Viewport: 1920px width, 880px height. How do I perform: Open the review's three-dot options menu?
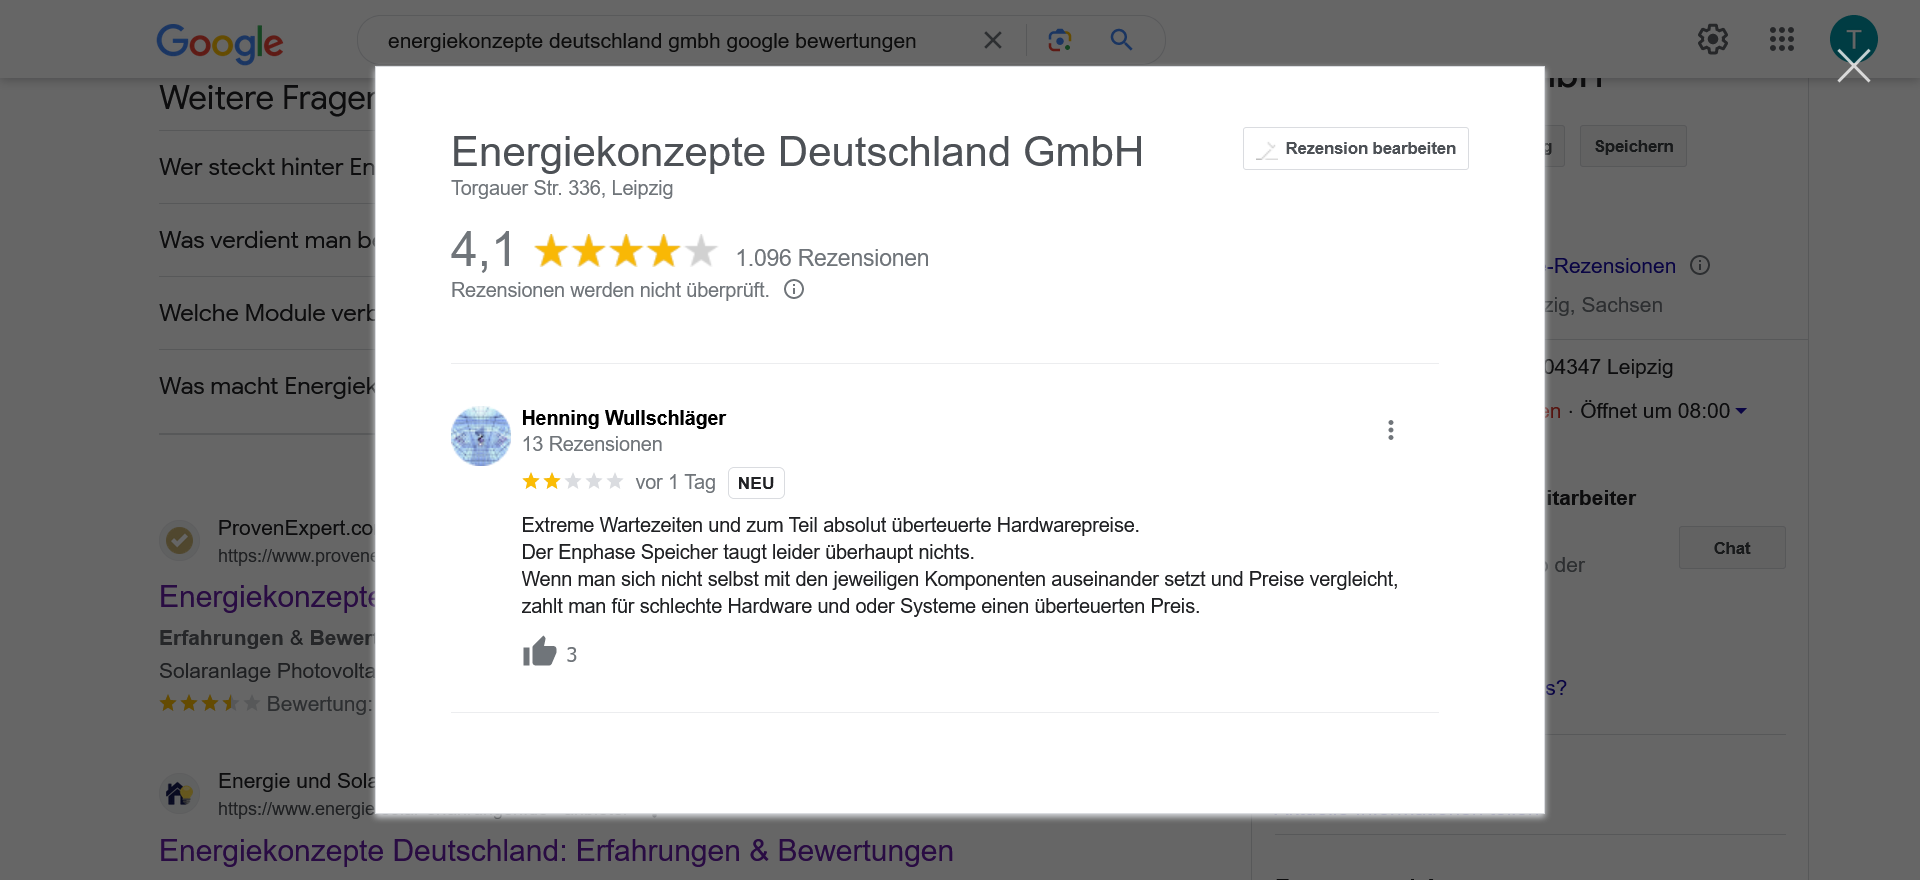point(1390,430)
